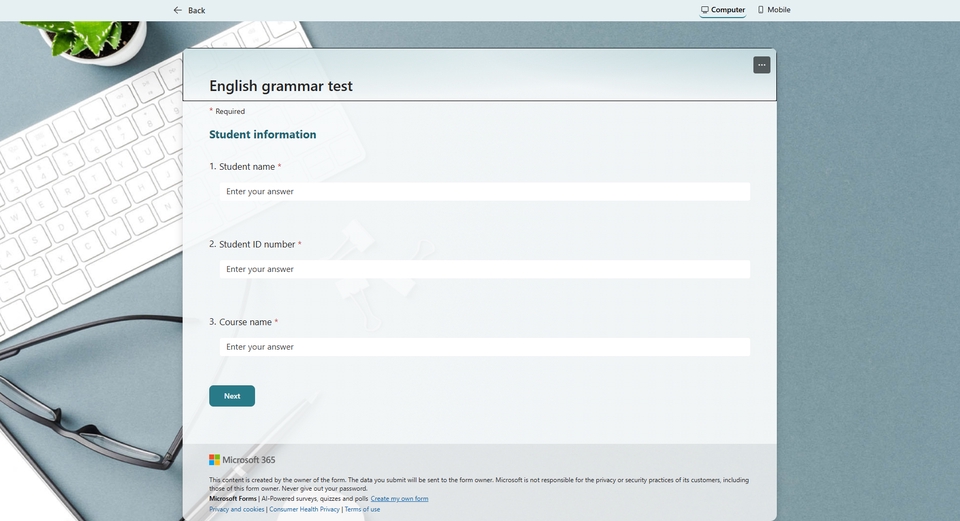
Task: Switch to Mobile preview tab
Action: [774, 10]
